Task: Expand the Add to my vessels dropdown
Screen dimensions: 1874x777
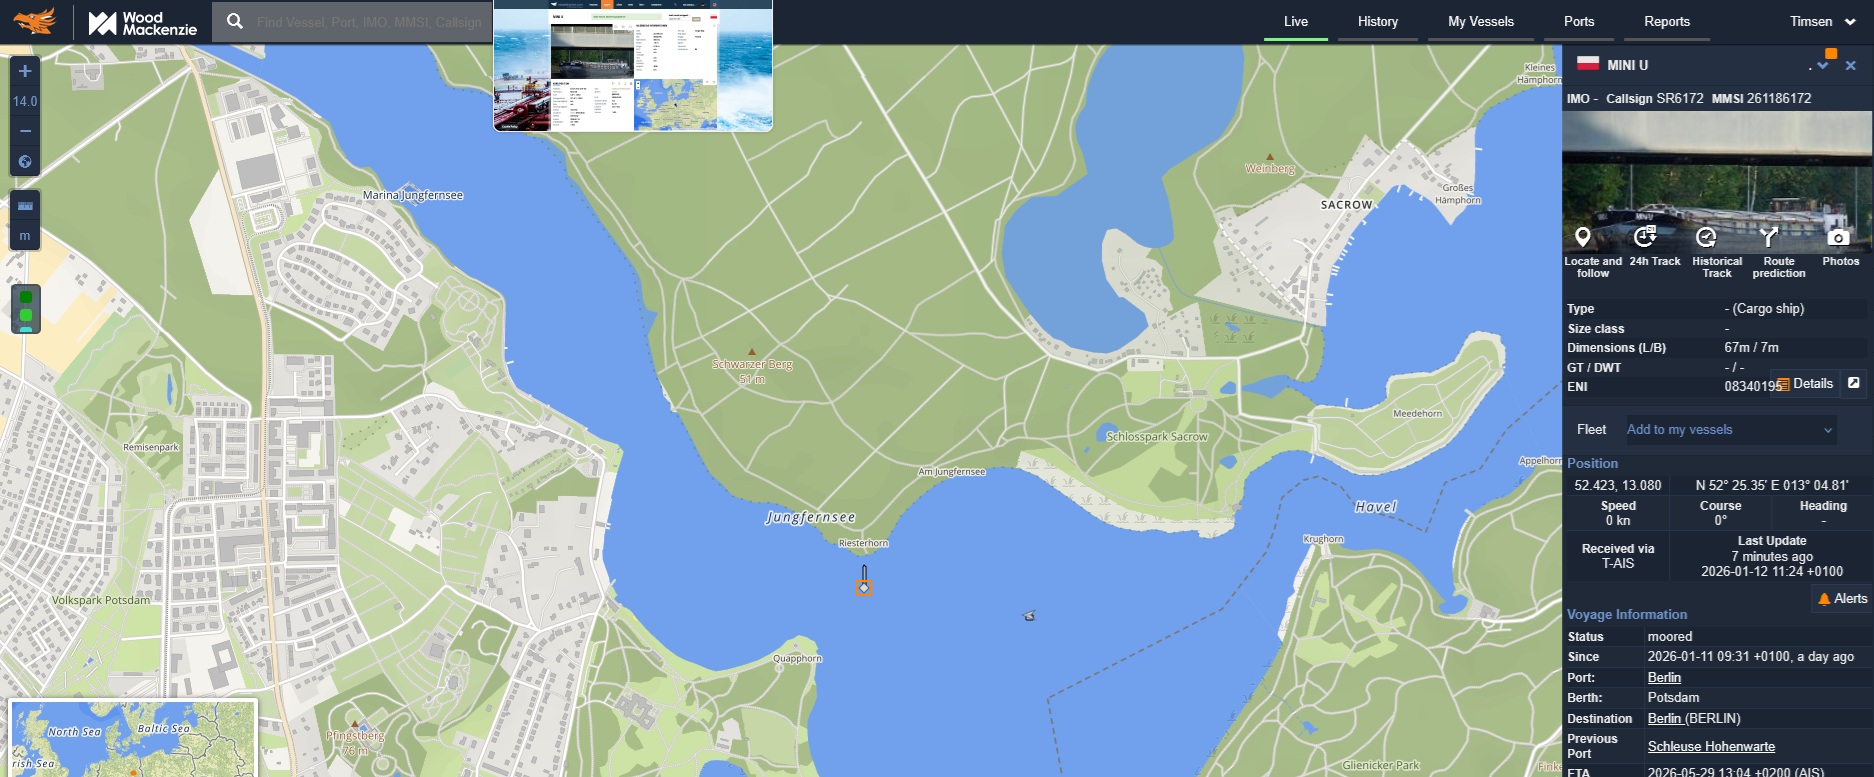Action: 1731,430
